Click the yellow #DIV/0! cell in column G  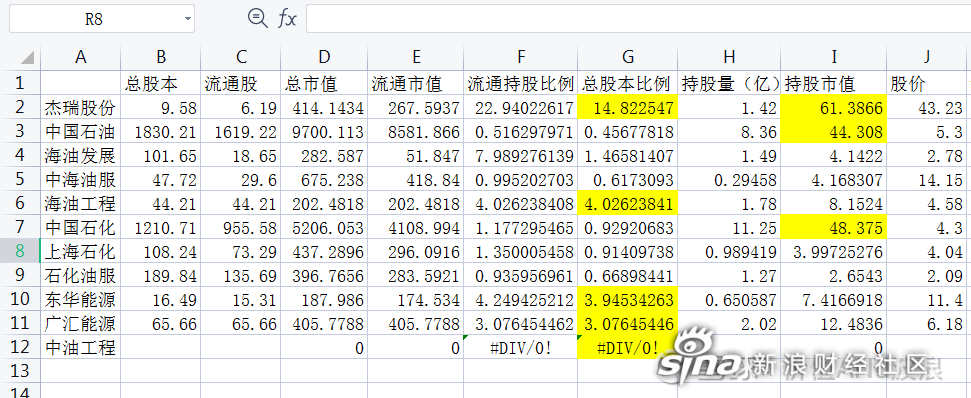(628, 348)
